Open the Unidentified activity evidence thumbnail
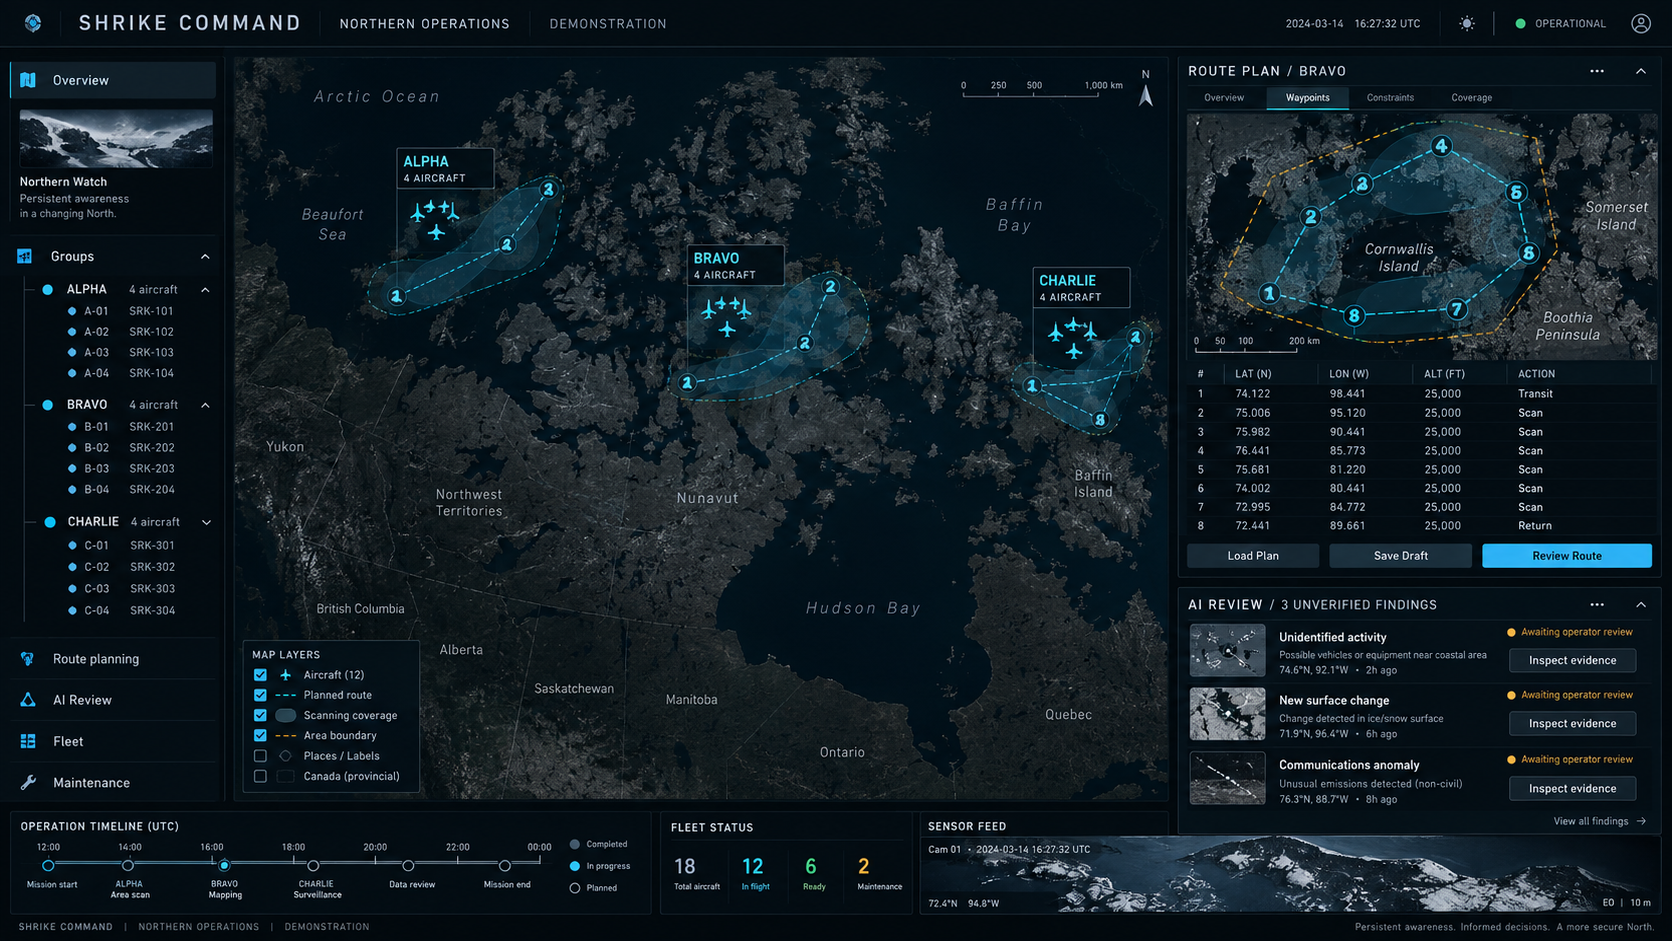 1227,651
